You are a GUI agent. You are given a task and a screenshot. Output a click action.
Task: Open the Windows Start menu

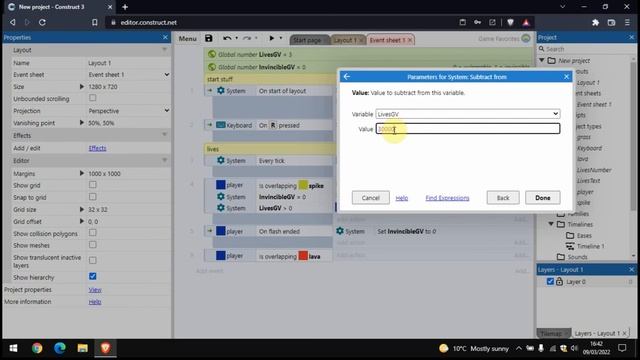(x=13, y=348)
